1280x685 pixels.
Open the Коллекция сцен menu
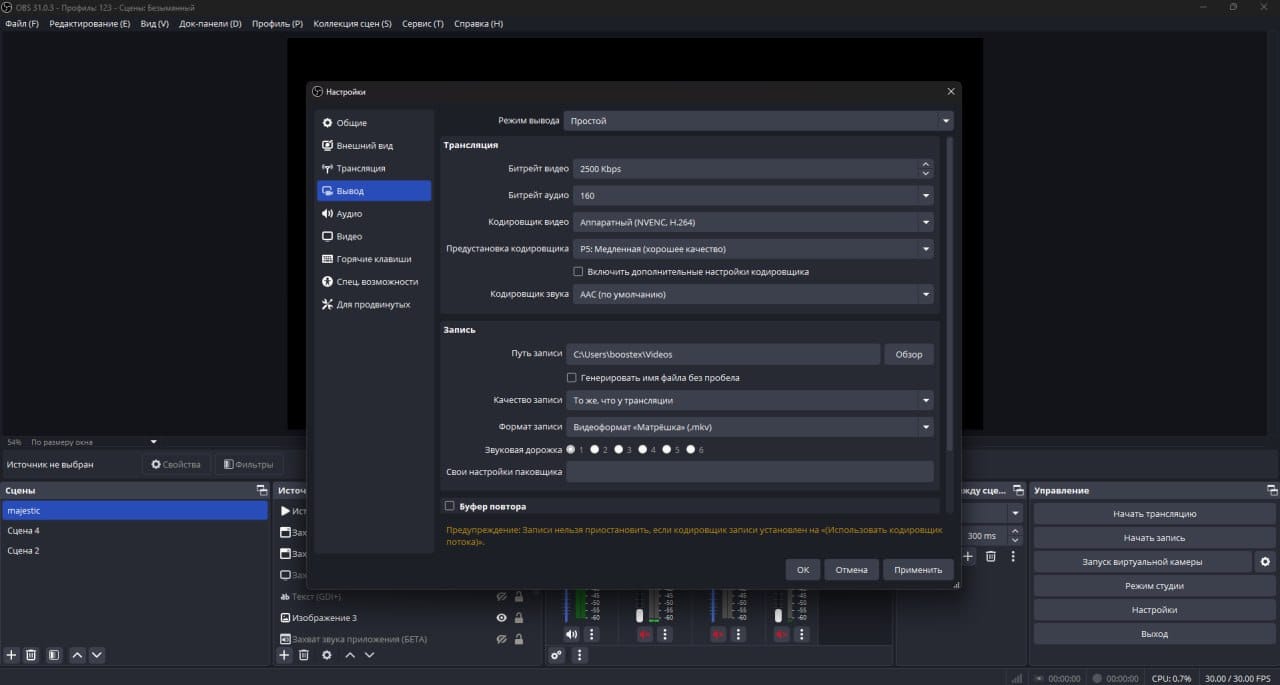[352, 23]
